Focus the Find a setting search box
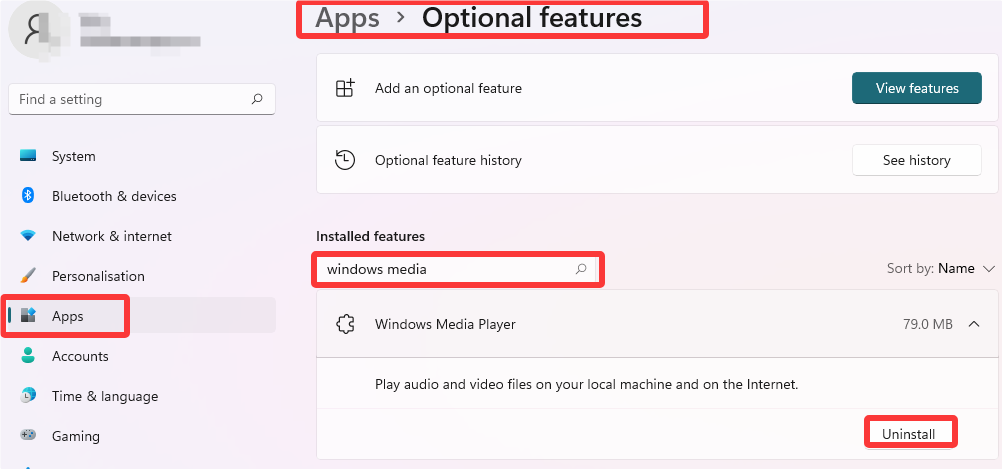This screenshot has width=1002, height=469. pyautogui.click(x=130, y=99)
